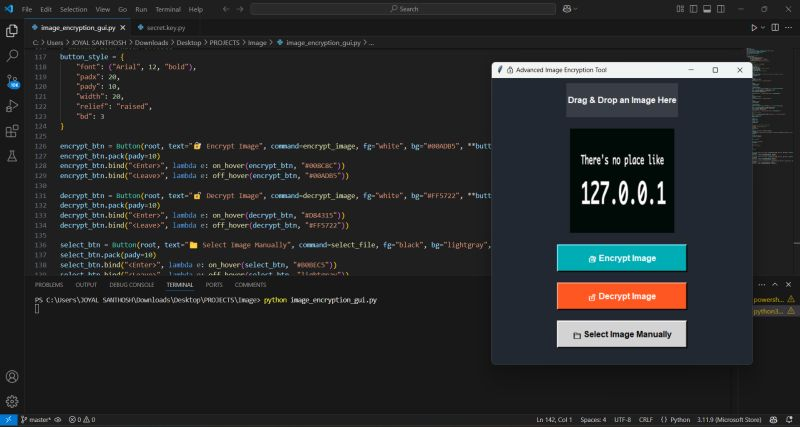Split the editor to the right
The height and width of the screenshot is (427, 800).
coord(774,28)
